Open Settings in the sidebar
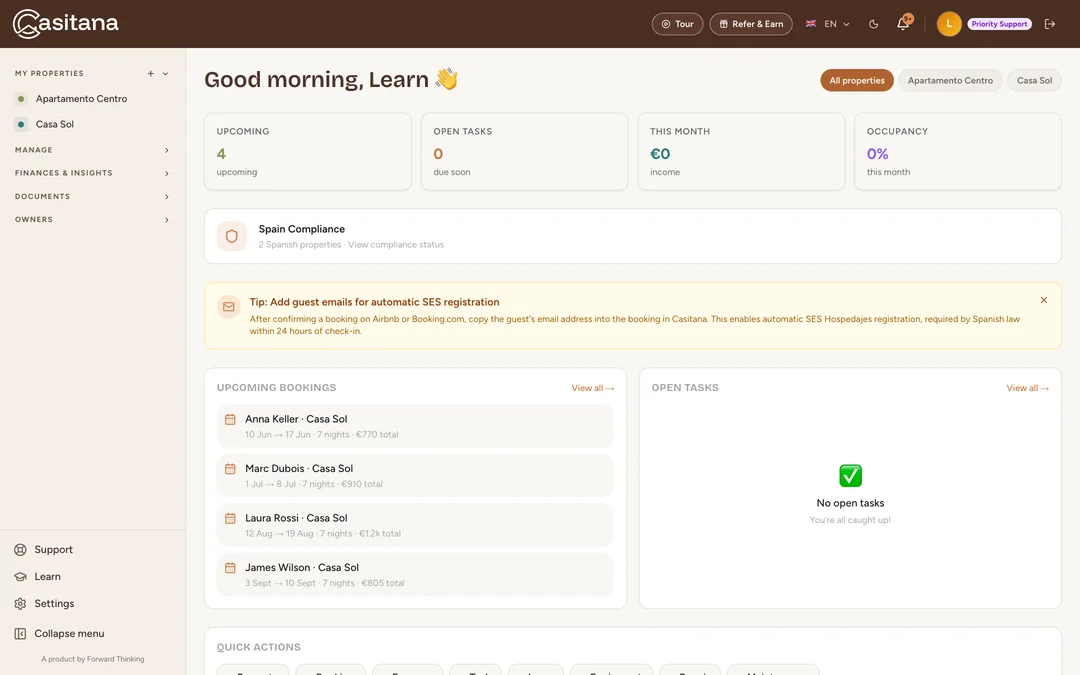Viewport: 1080px width, 675px height. point(54,603)
